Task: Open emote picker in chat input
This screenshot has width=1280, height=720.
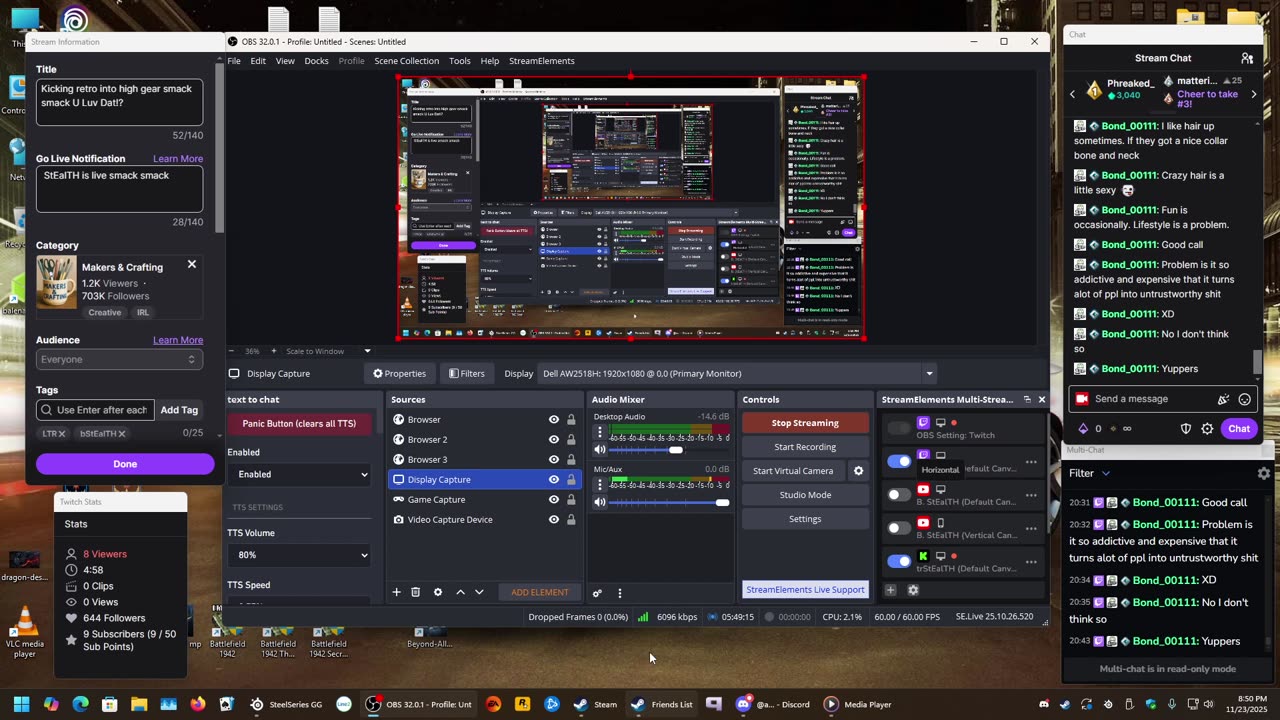Action: click(x=1245, y=399)
